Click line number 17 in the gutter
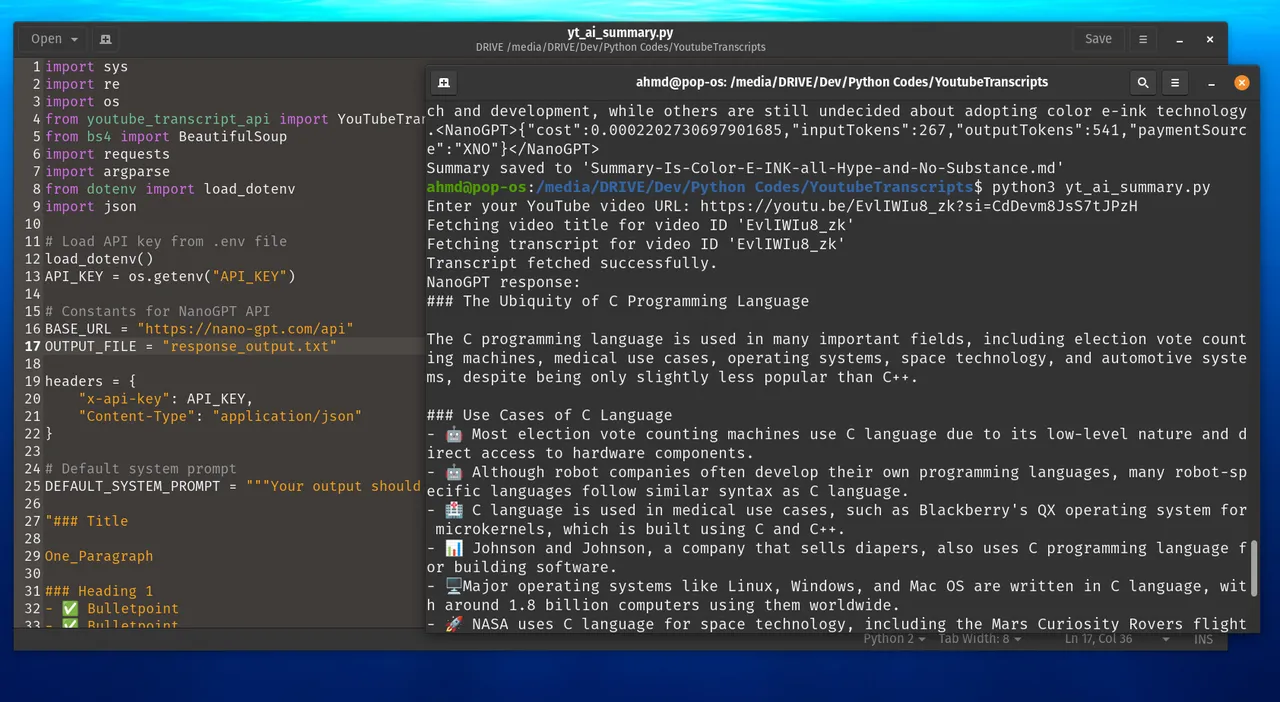Image resolution: width=1280 pixels, height=702 pixels. tap(32, 346)
